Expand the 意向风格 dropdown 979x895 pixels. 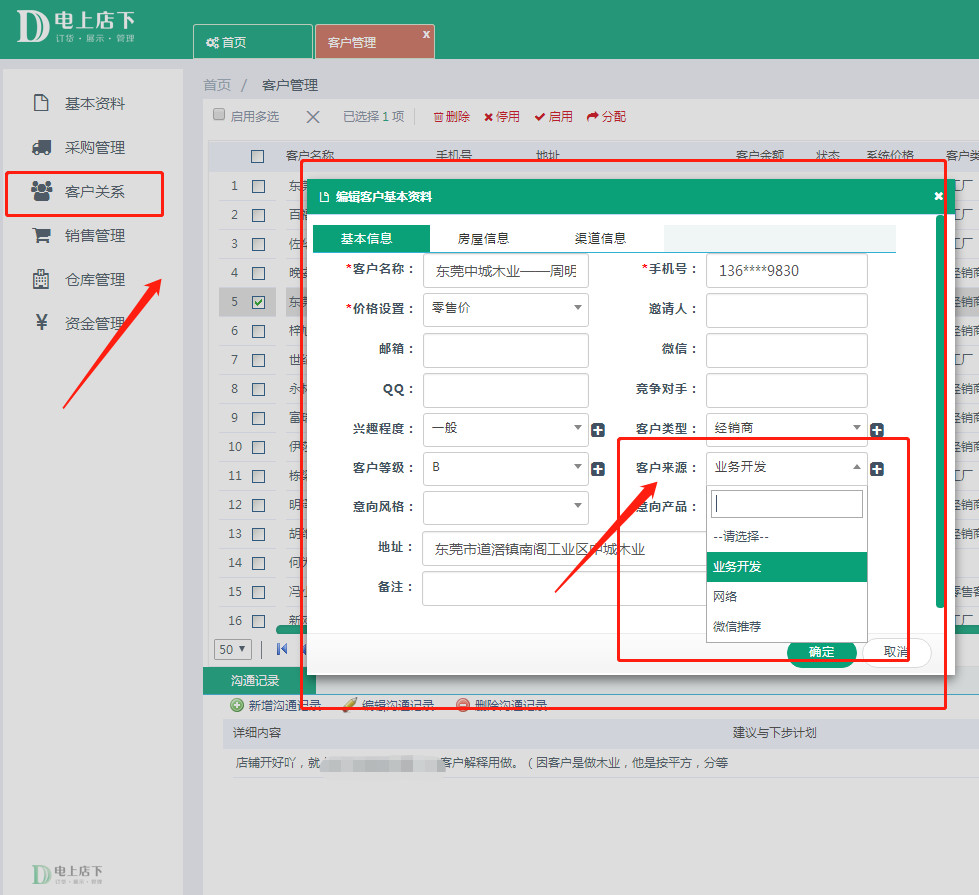(x=505, y=507)
